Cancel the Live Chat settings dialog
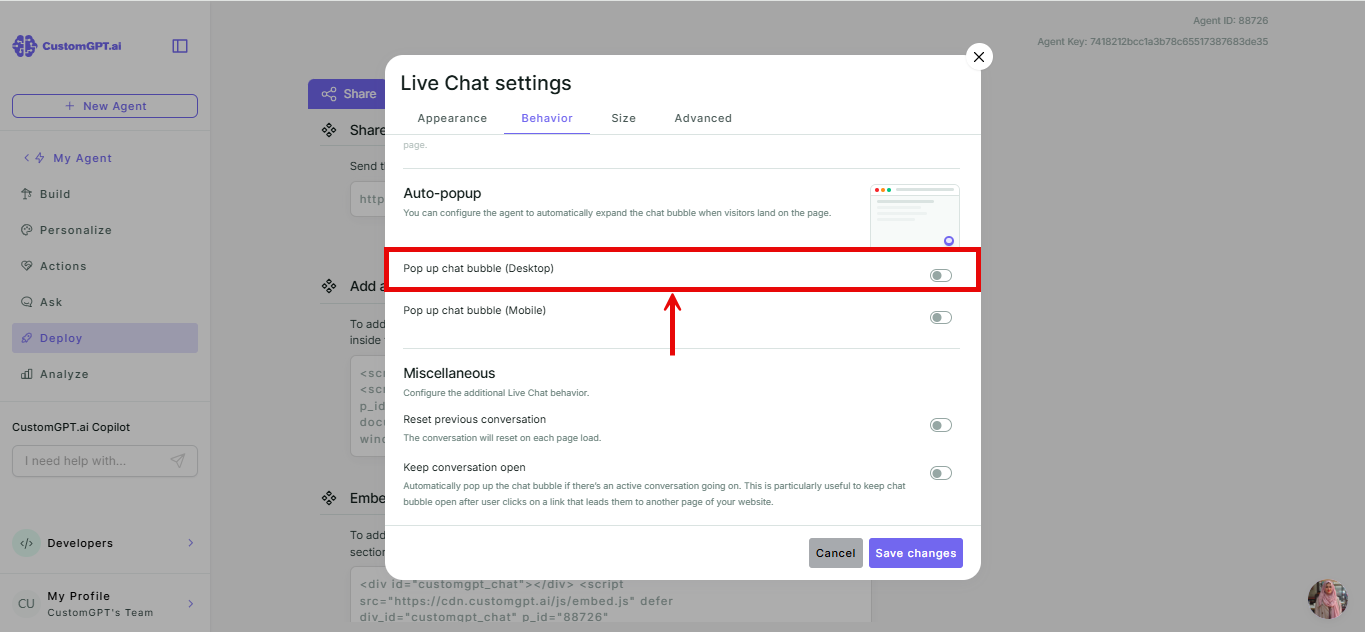Viewport: 1365px width, 632px height. click(836, 553)
